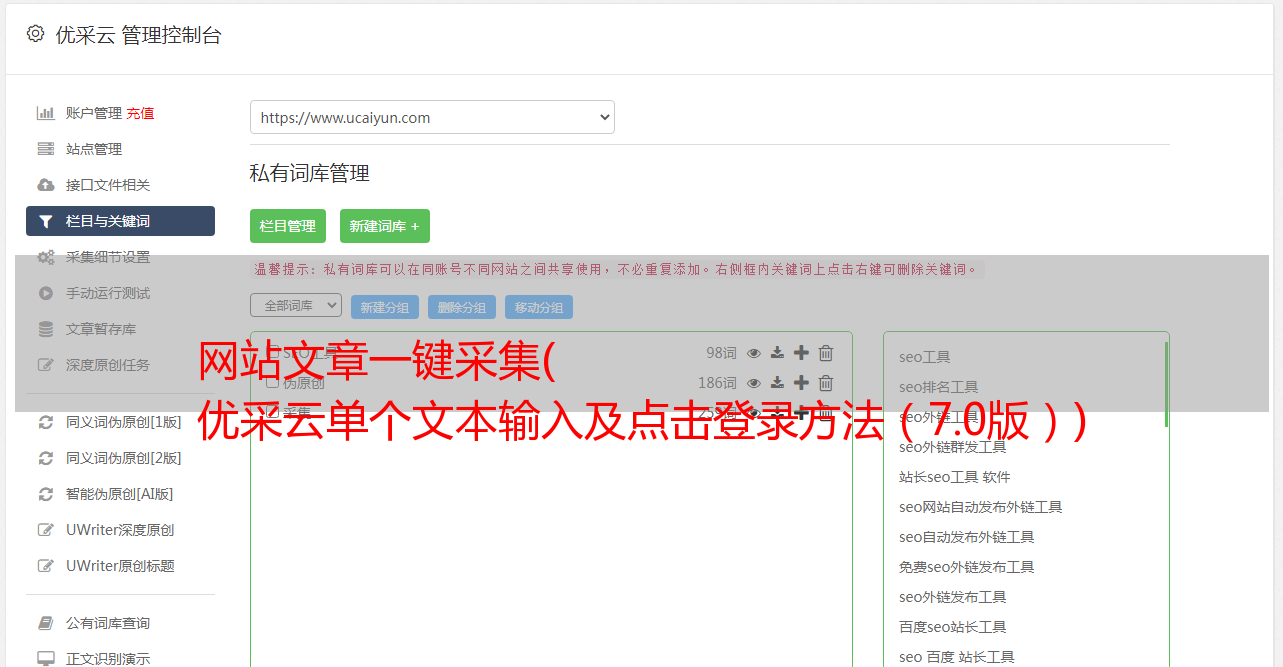Download the 98词 SEO工具 library
The height and width of the screenshot is (667, 1283).
pyautogui.click(x=777, y=353)
